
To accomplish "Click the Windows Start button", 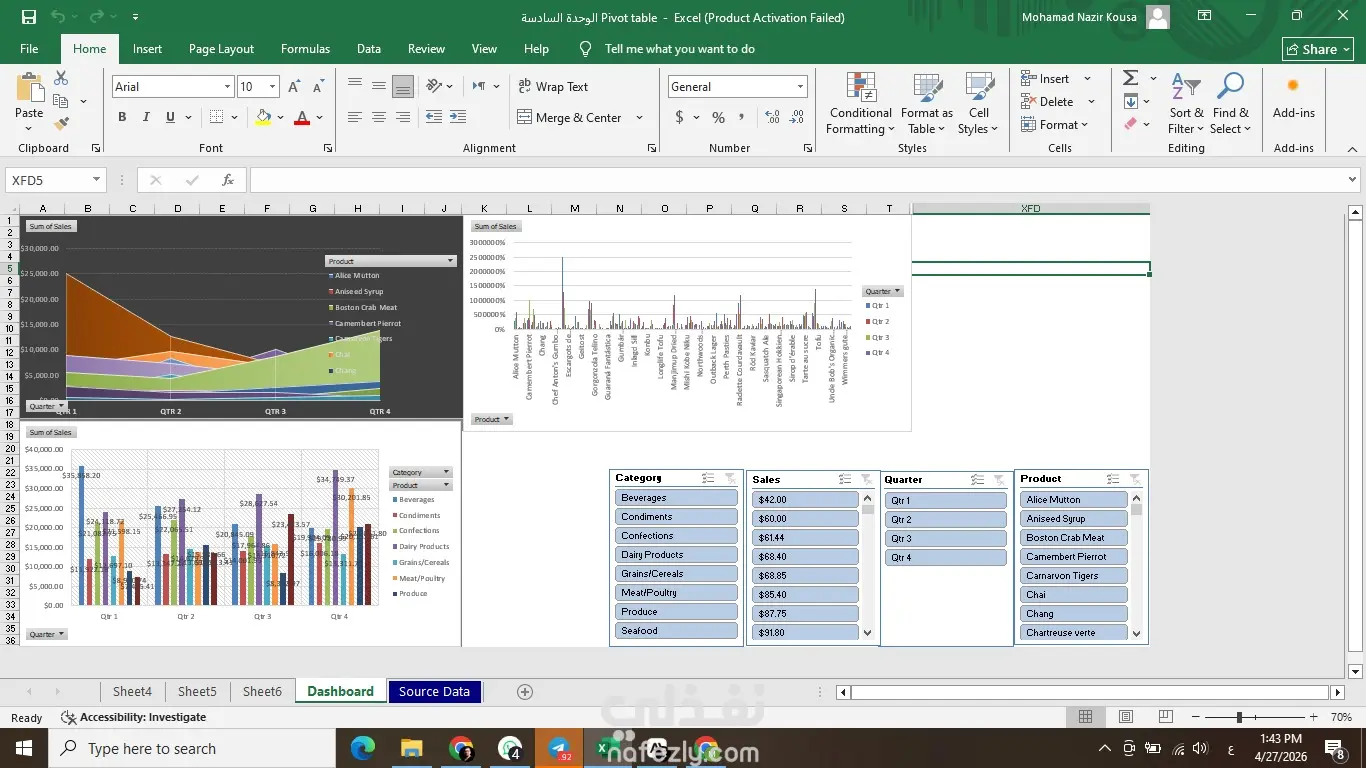I will click(x=24, y=748).
